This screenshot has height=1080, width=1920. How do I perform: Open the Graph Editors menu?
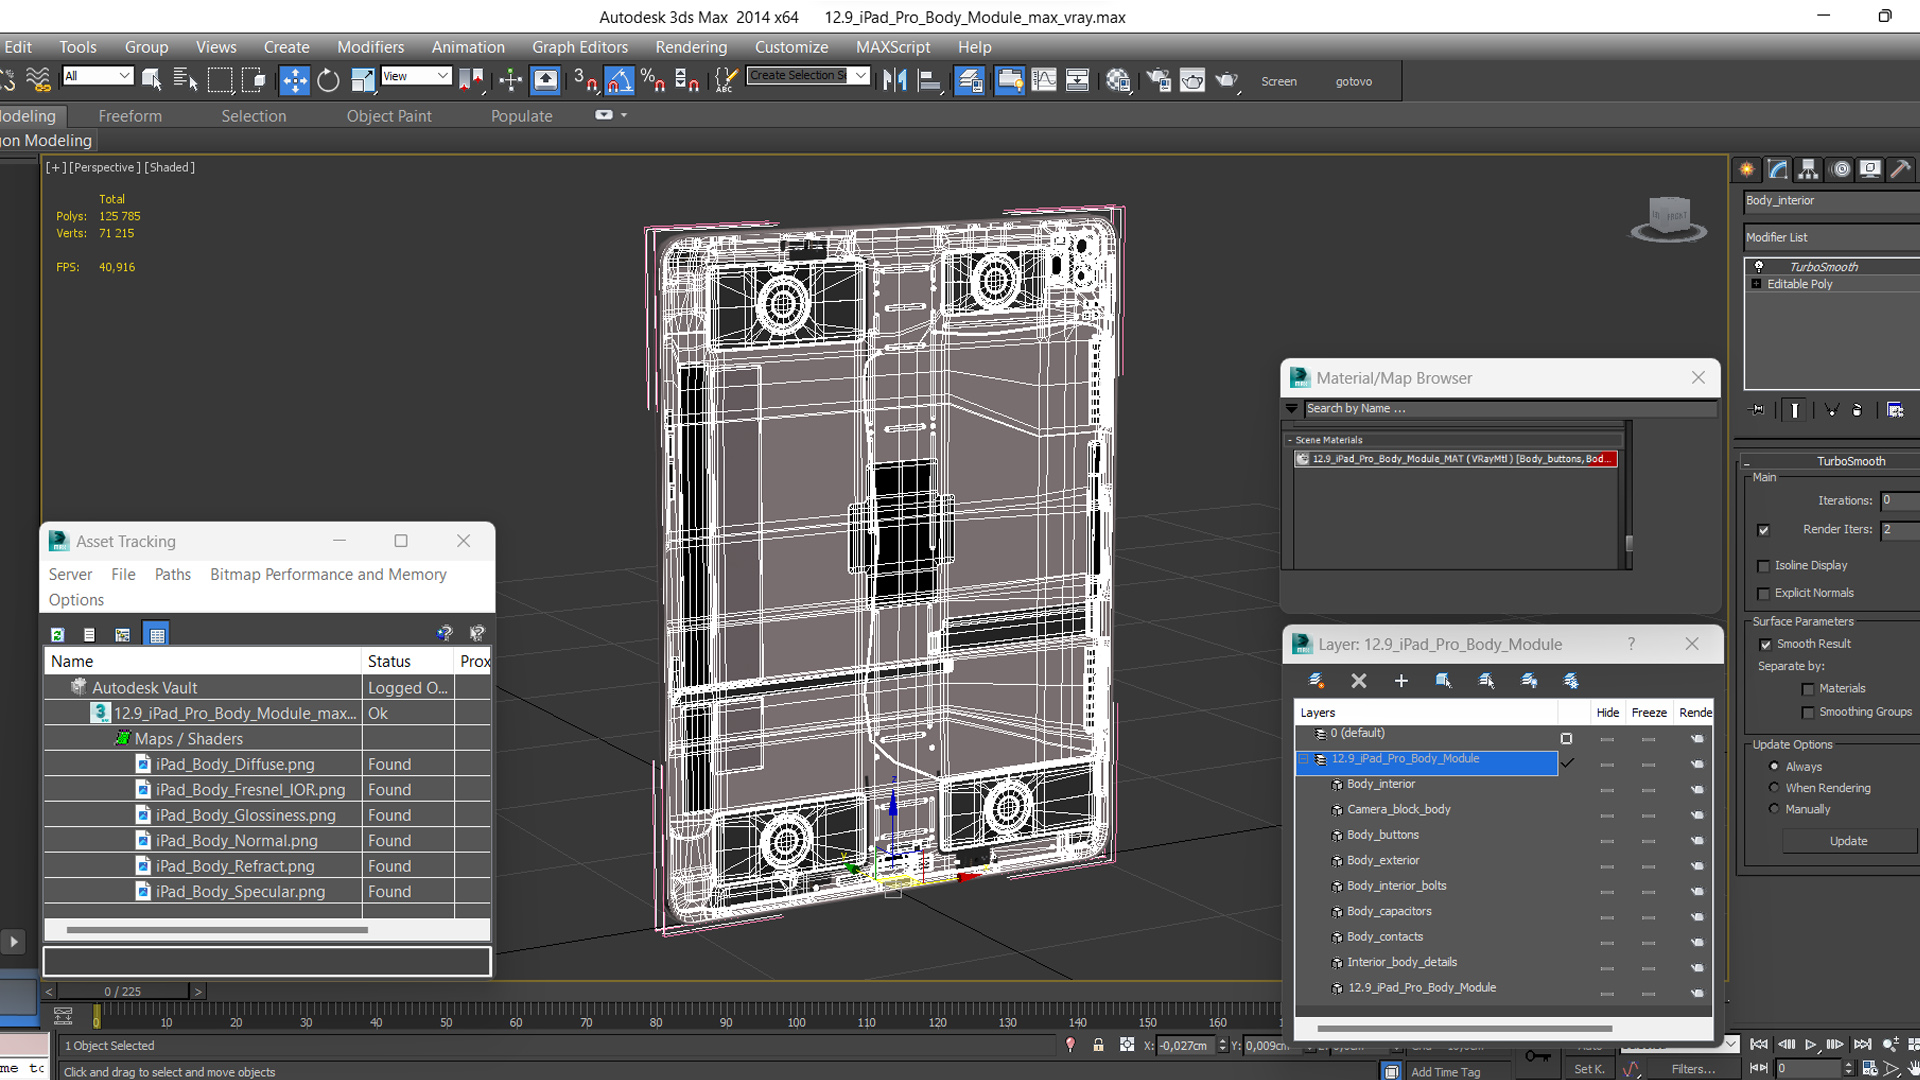point(580,47)
